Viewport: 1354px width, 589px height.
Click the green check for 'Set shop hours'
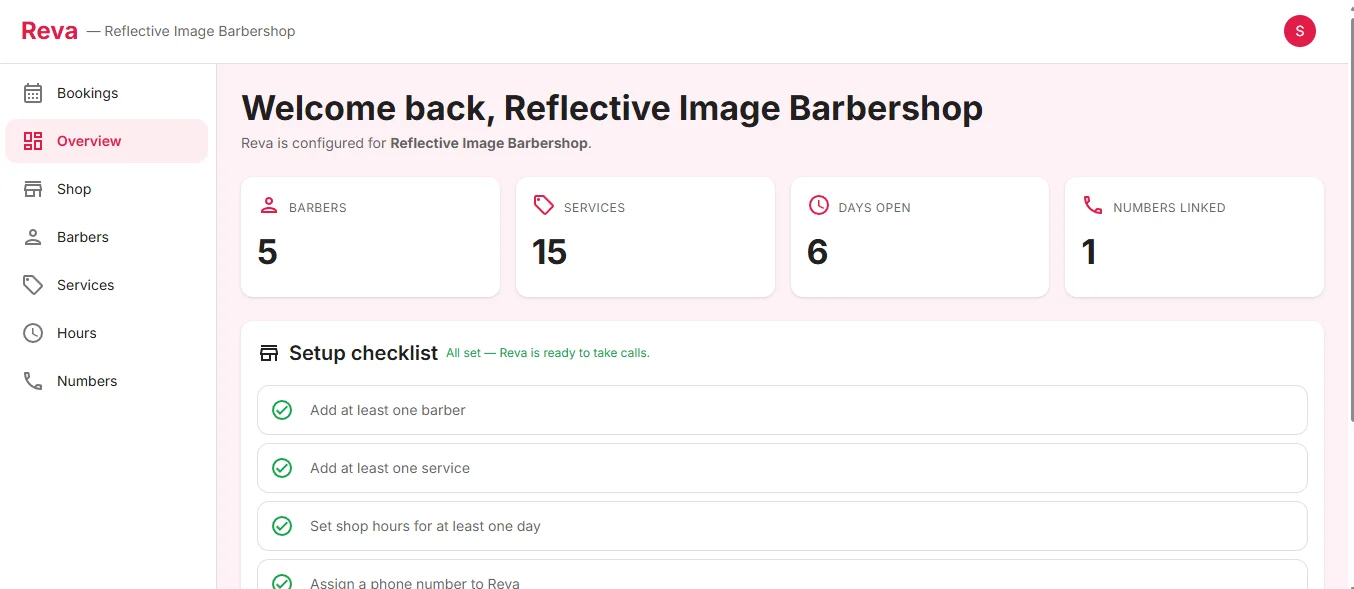[x=282, y=526]
